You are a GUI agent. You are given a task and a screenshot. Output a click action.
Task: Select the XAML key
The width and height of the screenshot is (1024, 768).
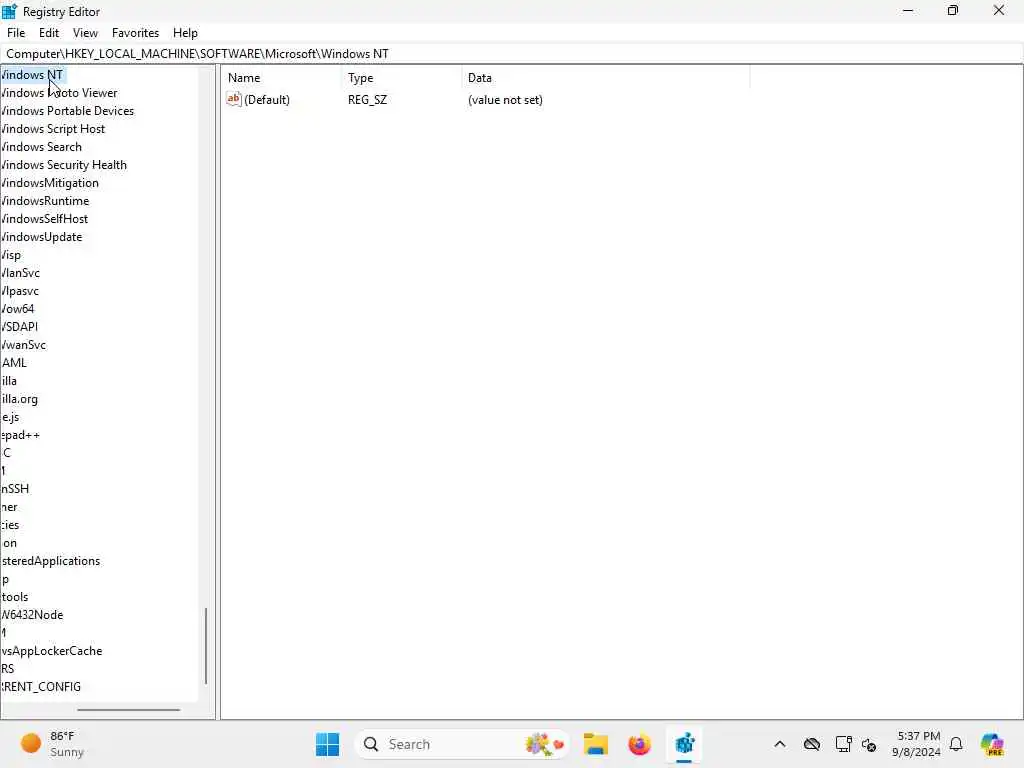point(14,362)
